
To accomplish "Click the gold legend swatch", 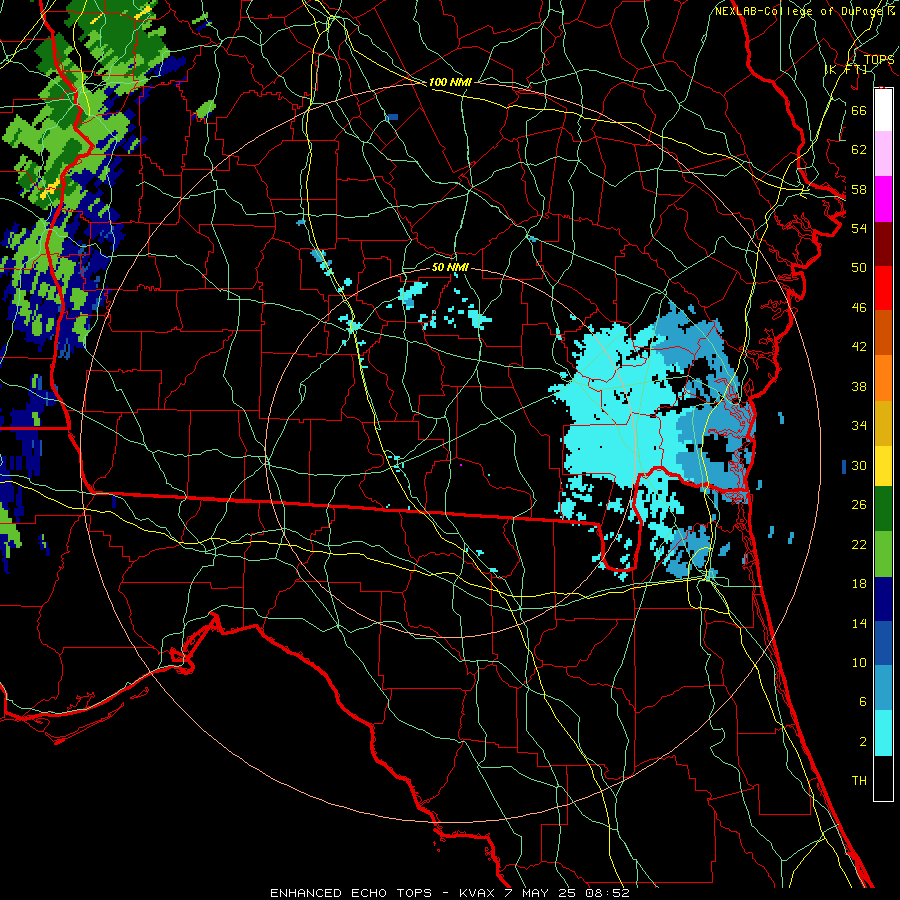I will click(883, 423).
